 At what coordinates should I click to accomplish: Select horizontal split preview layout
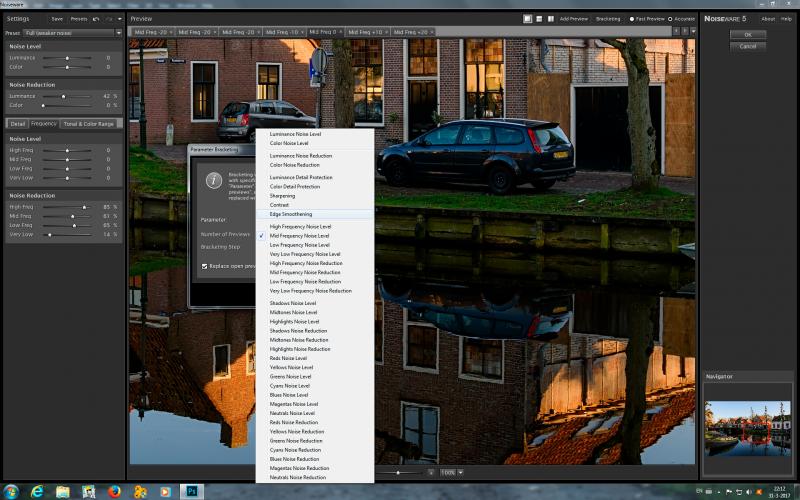pyautogui.click(x=539, y=19)
